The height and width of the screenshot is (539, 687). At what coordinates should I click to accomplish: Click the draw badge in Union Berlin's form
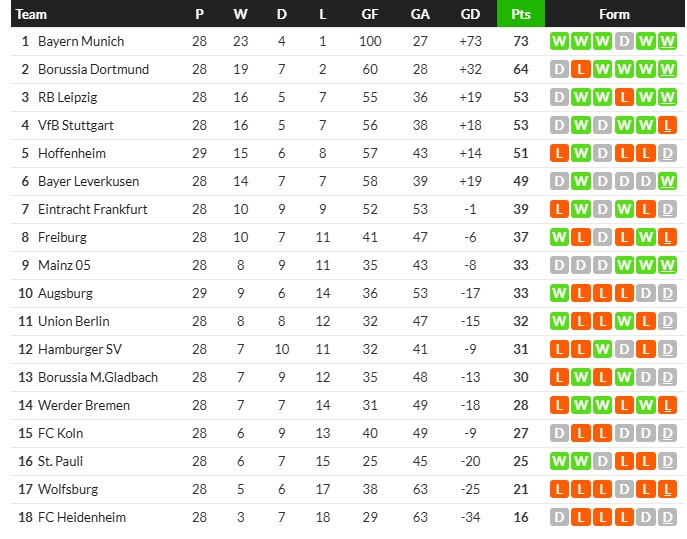[x=668, y=321]
